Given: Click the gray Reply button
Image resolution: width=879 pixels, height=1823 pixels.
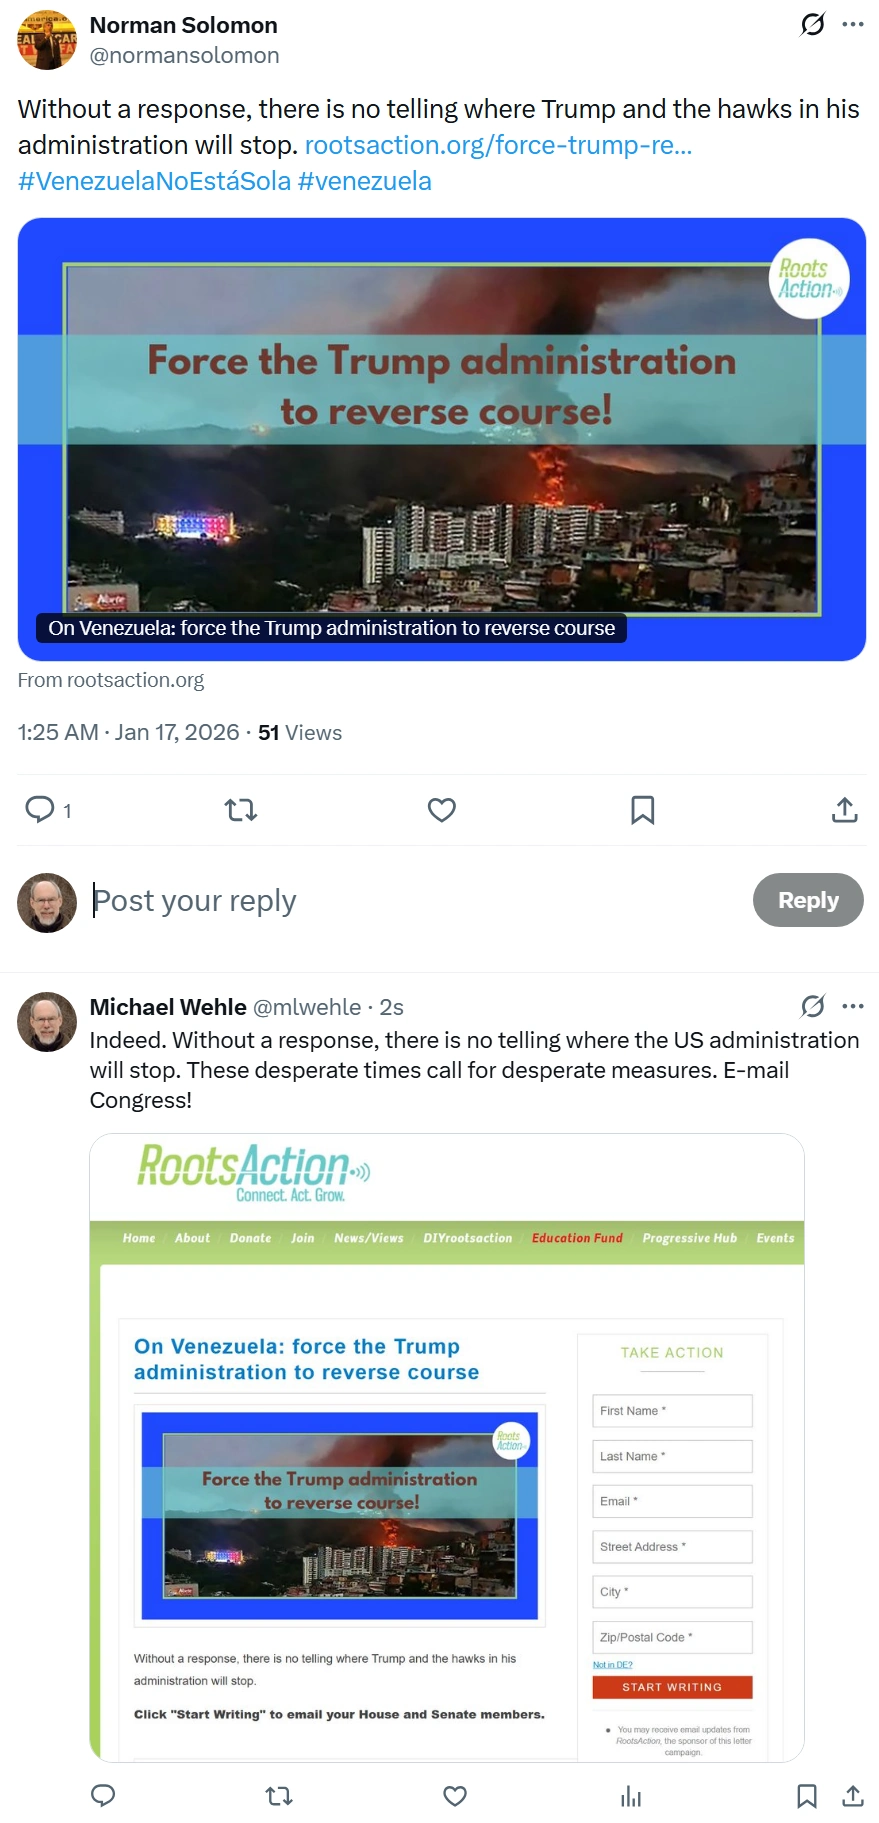Looking at the screenshot, I should coord(808,900).
